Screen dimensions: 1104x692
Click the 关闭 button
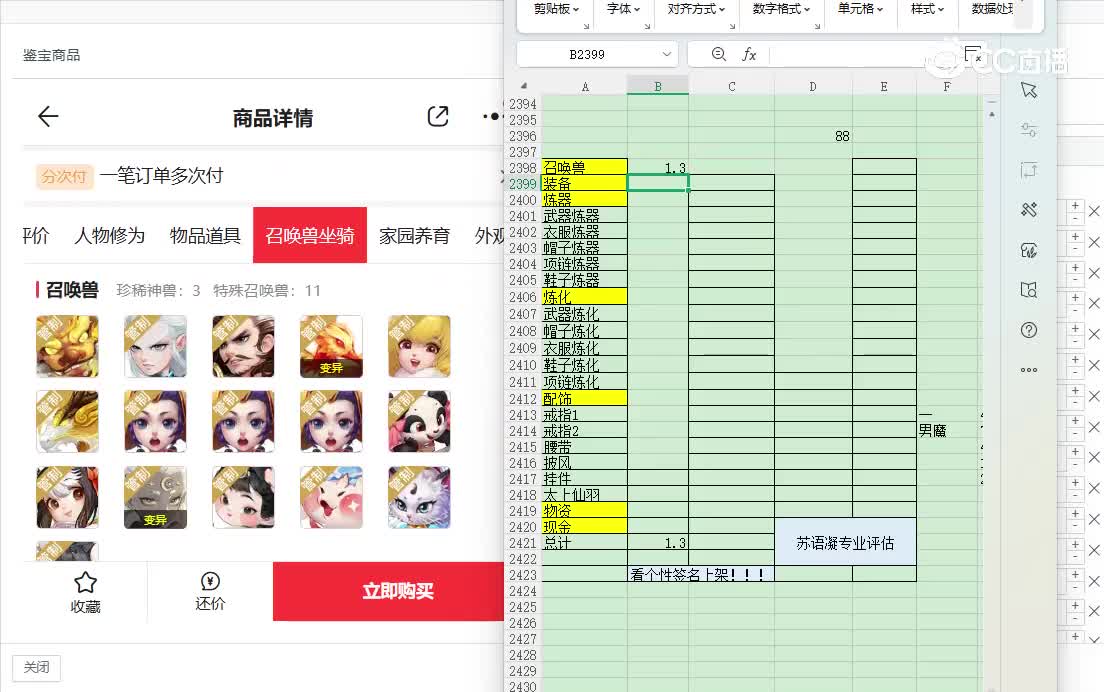[37, 667]
